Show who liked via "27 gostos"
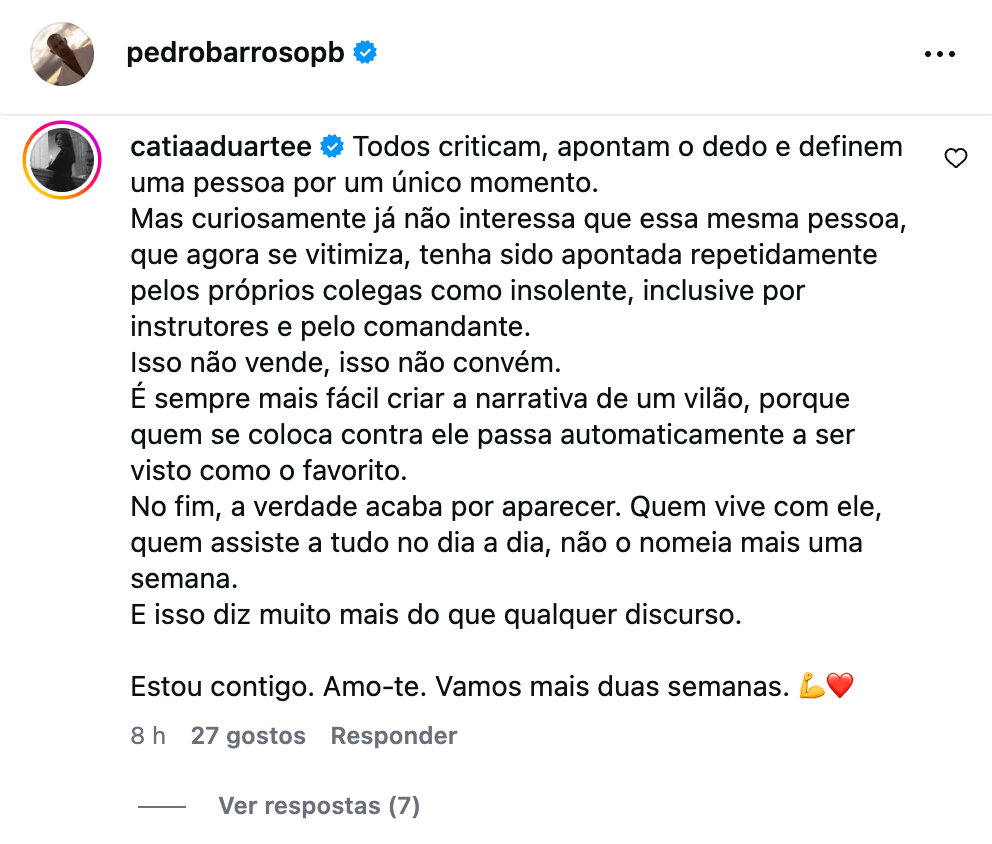The image size is (992, 844). (x=248, y=736)
